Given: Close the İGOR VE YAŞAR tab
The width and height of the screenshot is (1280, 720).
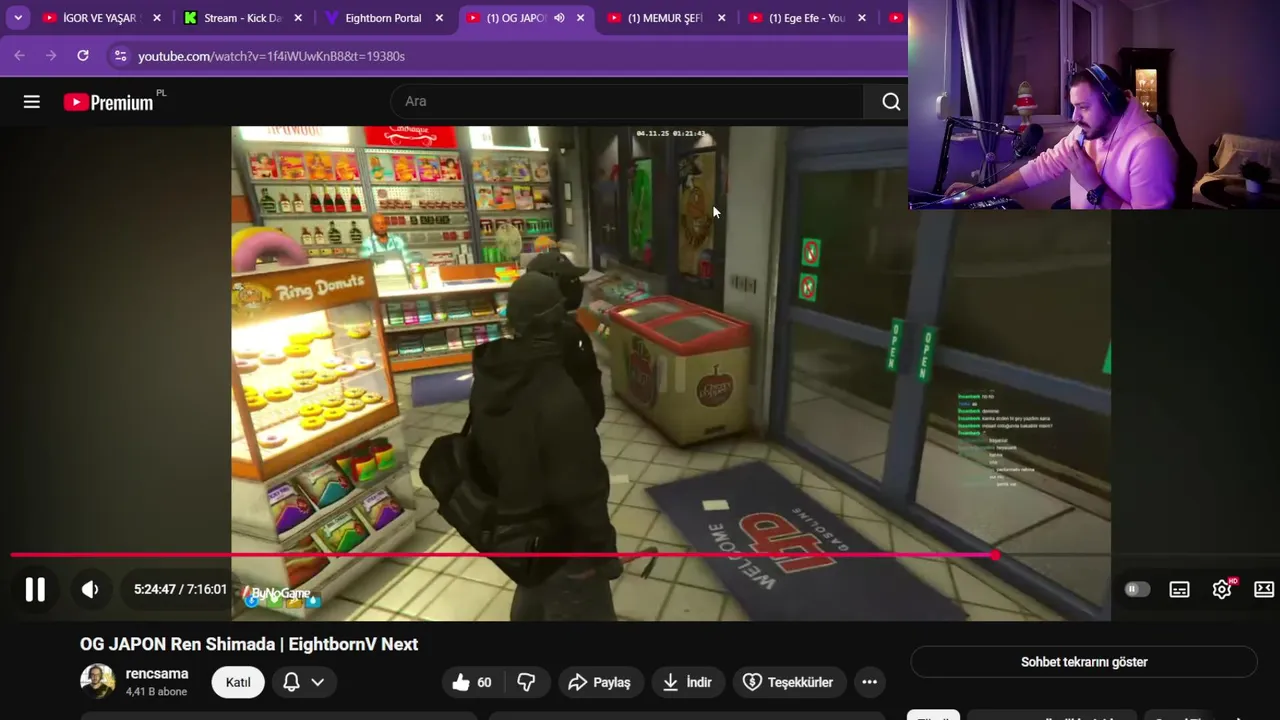Looking at the screenshot, I should point(157,18).
